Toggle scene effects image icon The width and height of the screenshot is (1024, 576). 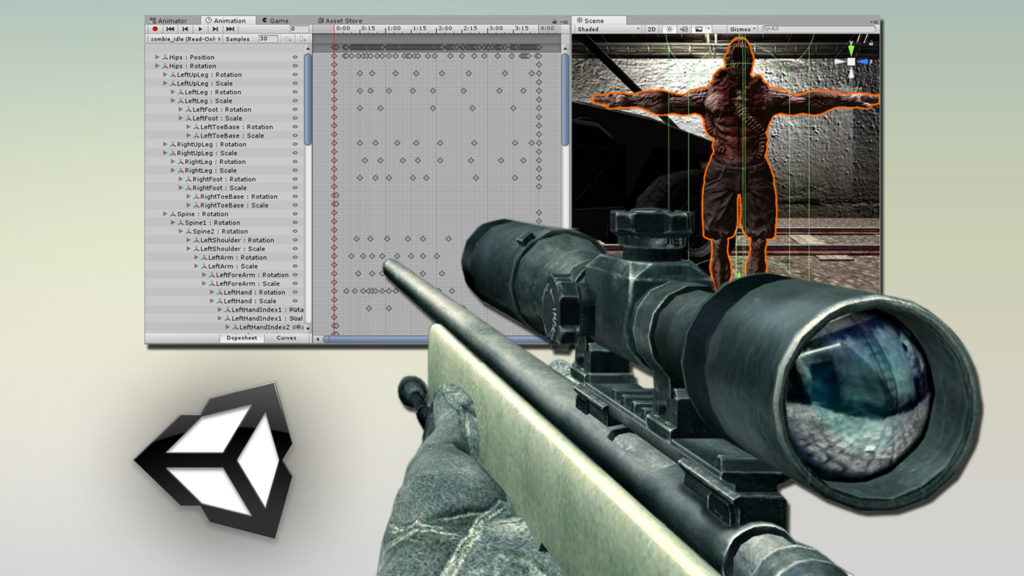coord(699,29)
